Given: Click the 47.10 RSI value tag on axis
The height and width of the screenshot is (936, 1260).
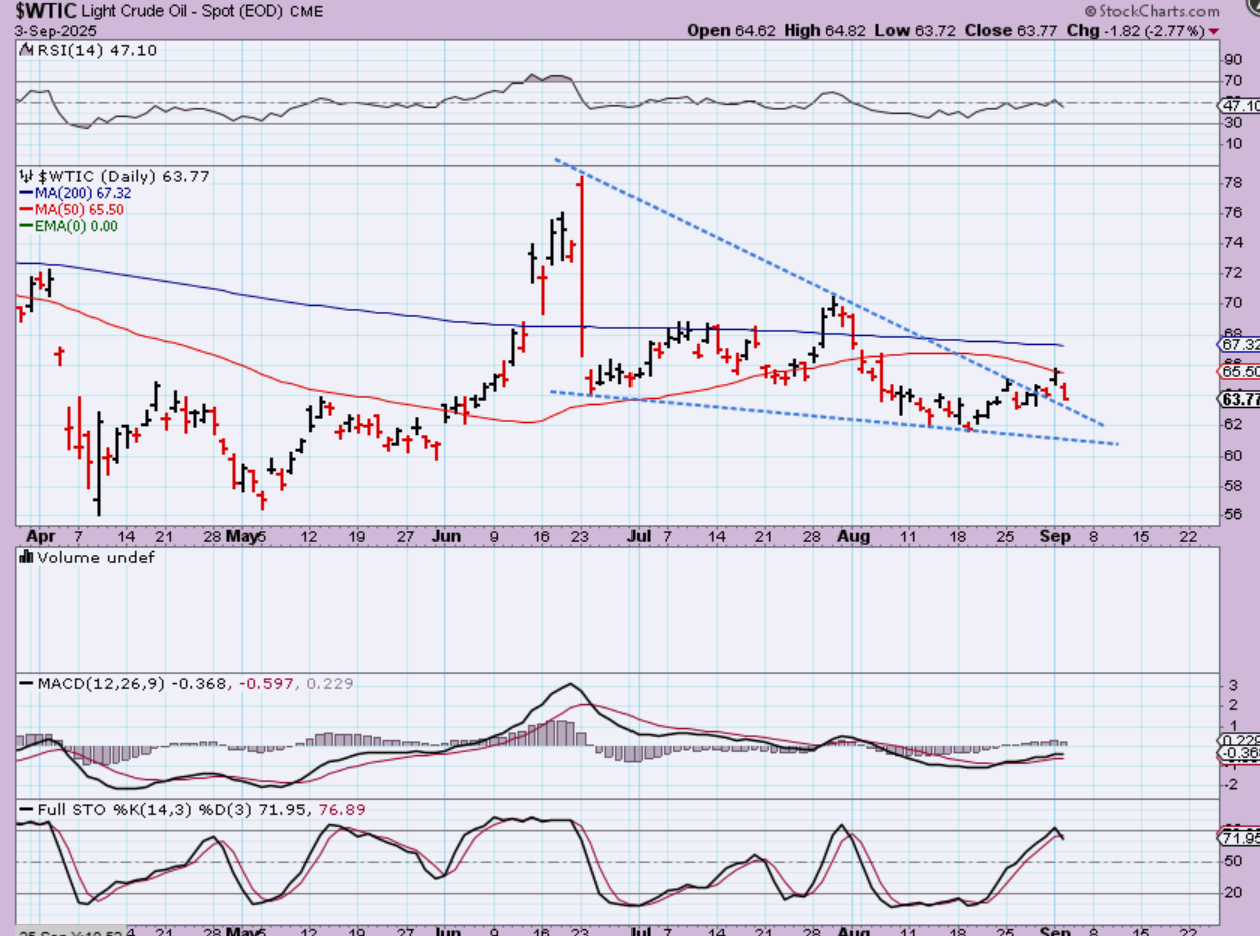Looking at the screenshot, I should click(1238, 105).
